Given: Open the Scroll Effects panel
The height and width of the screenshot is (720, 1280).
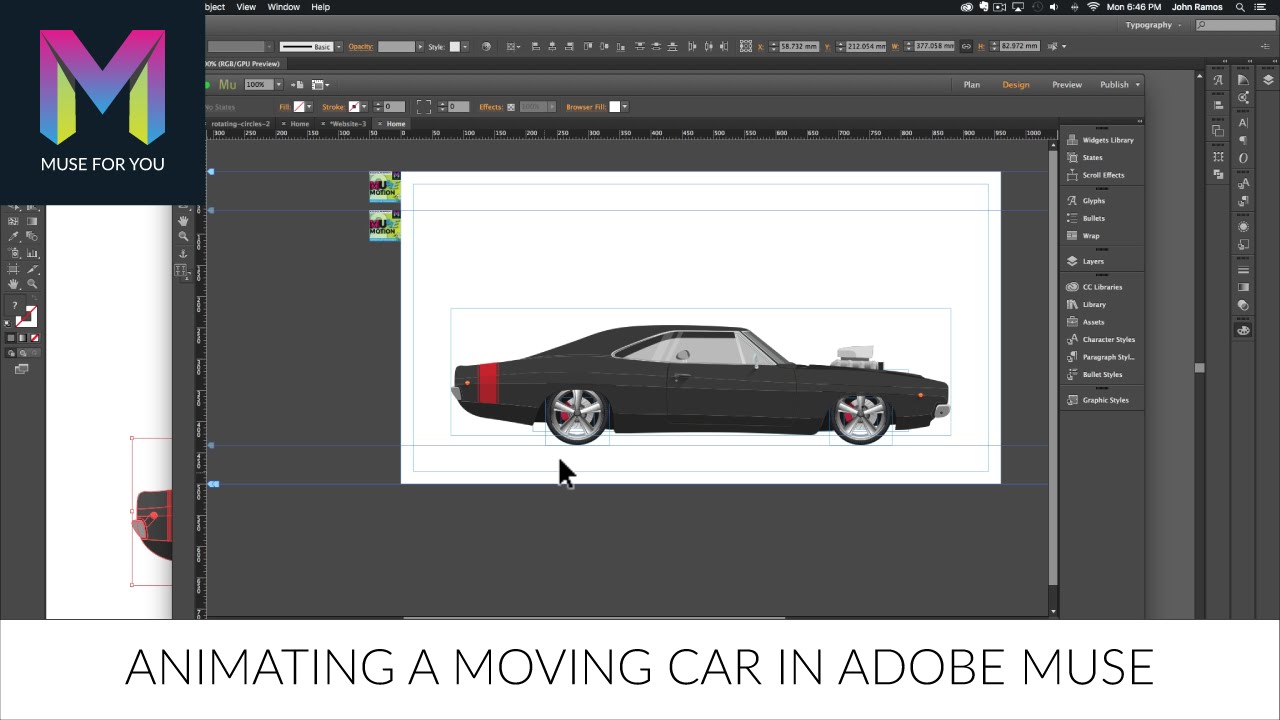Looking at the screenshot, I should [x=1096, y=175].
